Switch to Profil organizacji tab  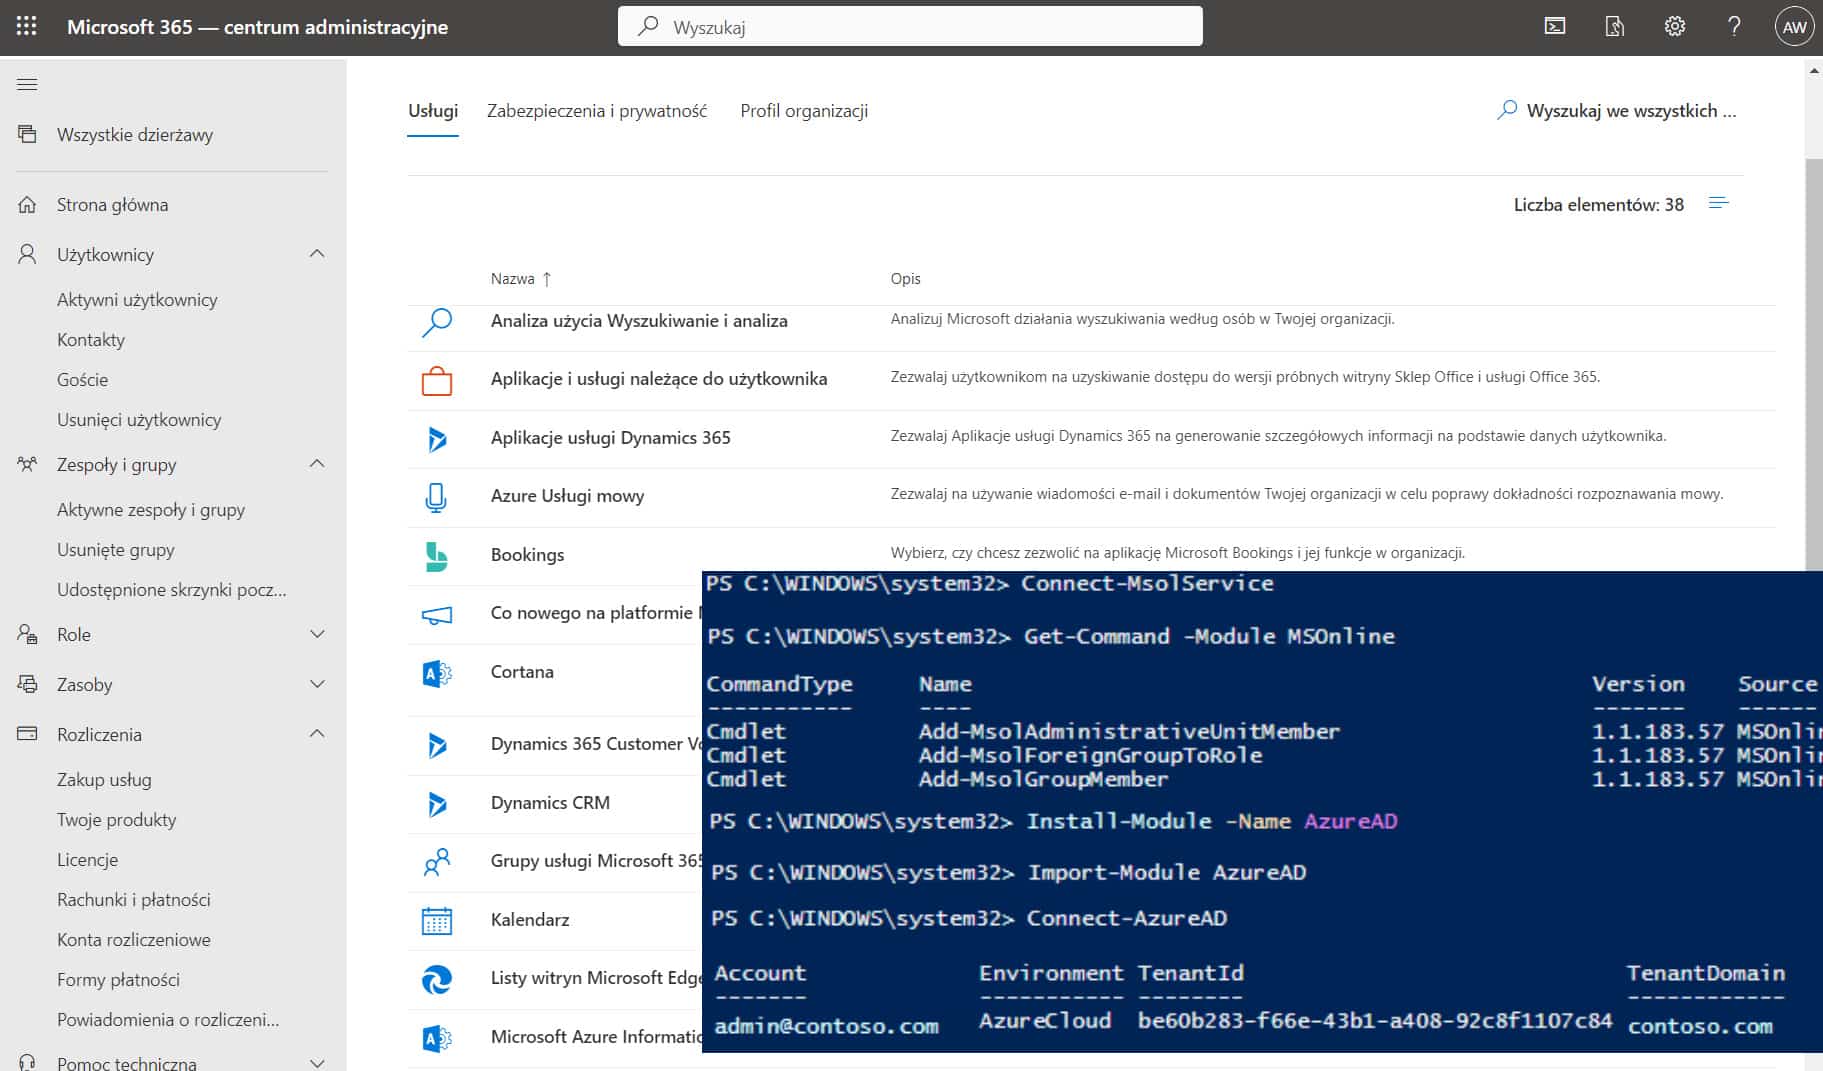(804, 111)
